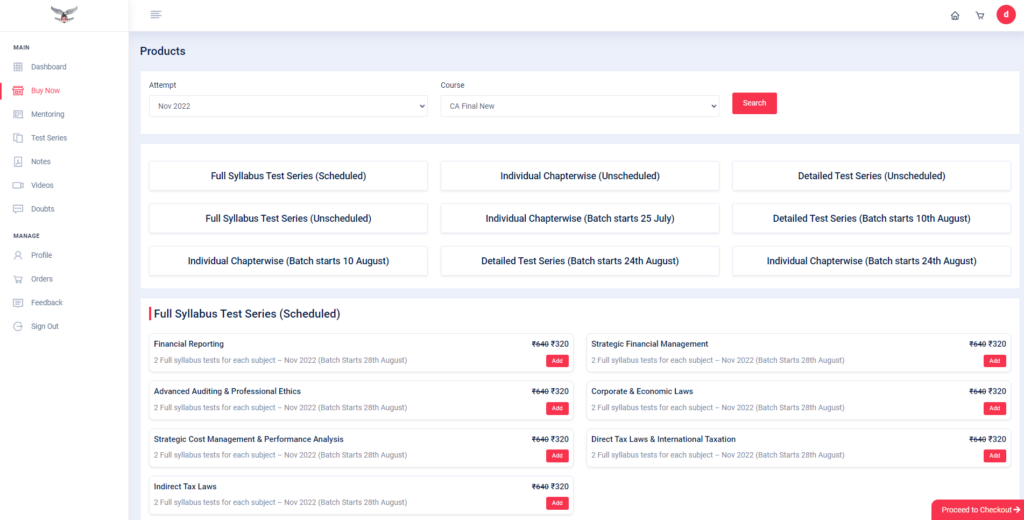Click the Notes icon in sidebar
Image resolution: width=1024 pixels, height=520 pixels.
(x=18, y=162)
